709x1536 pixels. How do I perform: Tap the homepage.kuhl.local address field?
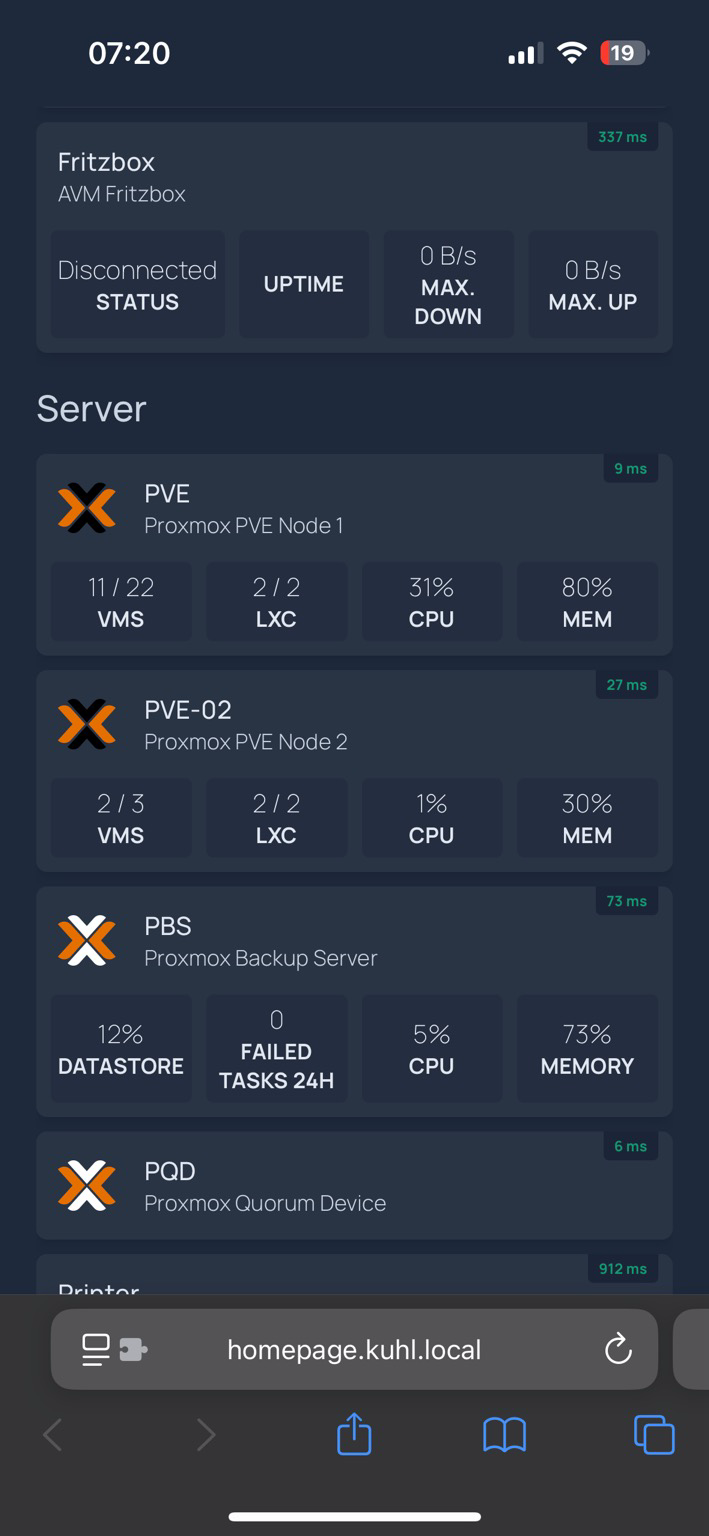pos(354,1349)
